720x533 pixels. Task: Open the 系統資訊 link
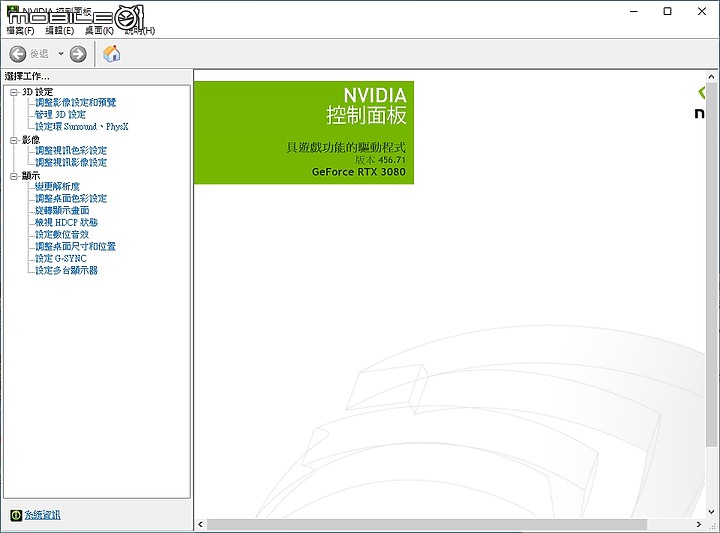click(42, 515)
